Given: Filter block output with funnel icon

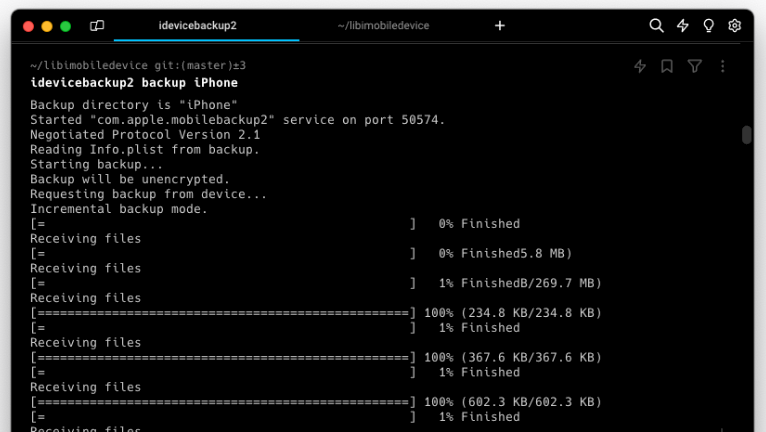Looking at the screenshot, I should [x=695, y=66].
